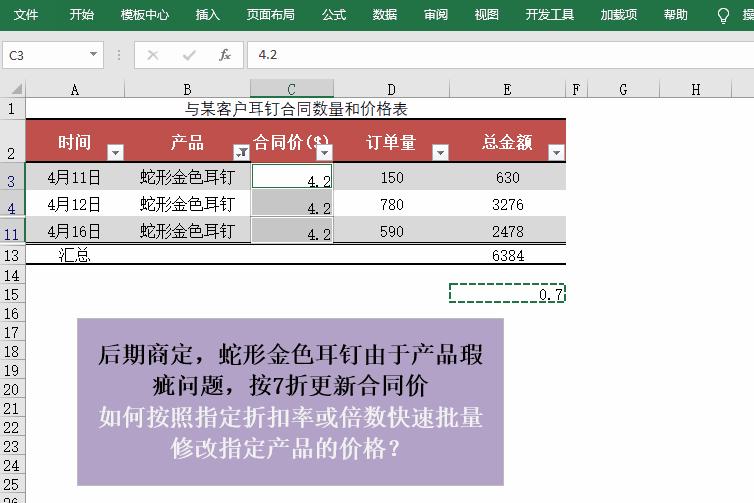This screenshot has height=503, width=754.
Task: Open the 数据 ribbon tab
Action: 384,14
